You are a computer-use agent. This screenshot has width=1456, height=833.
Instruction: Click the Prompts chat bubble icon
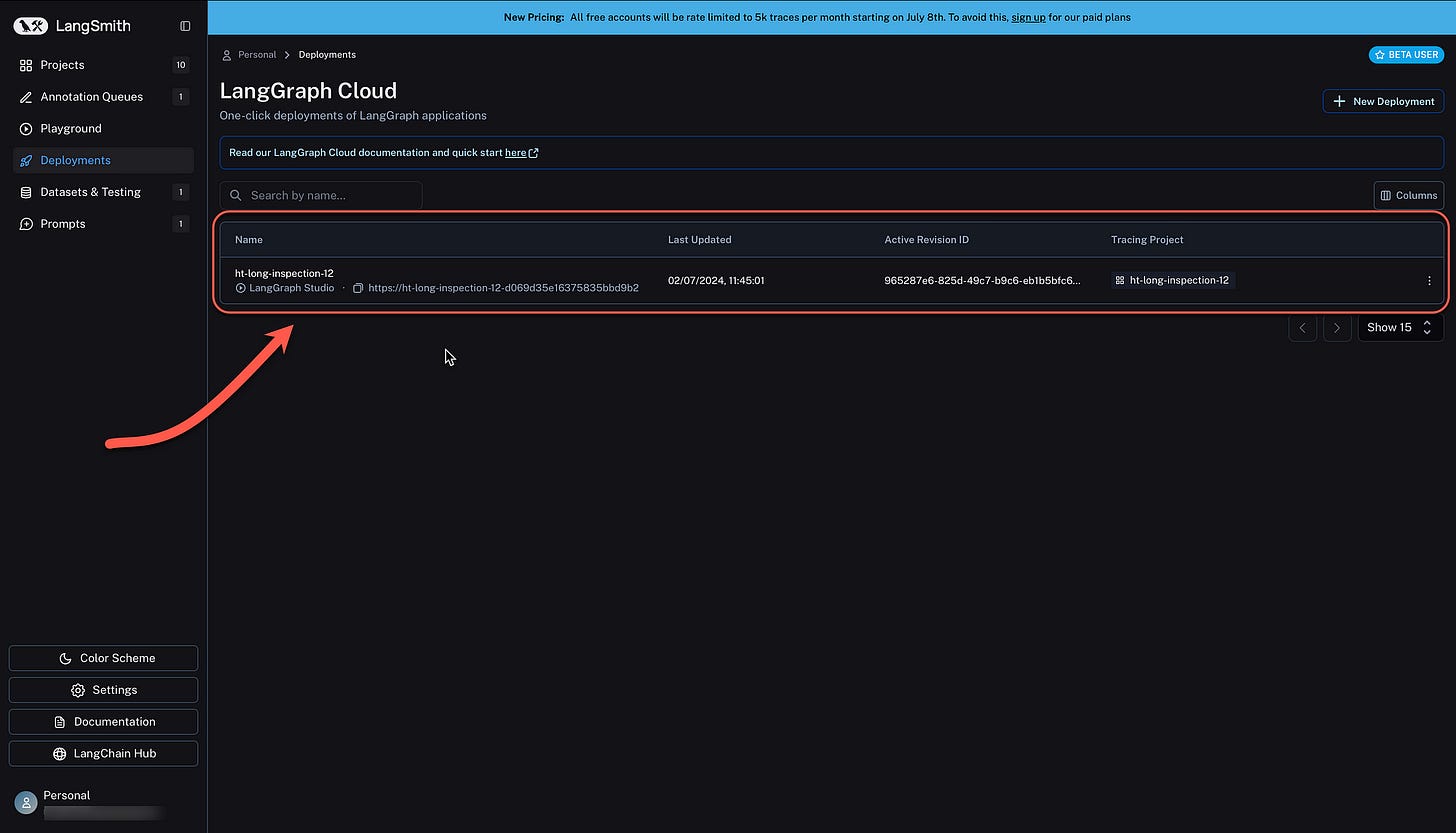pyautogui.click(x=26, y=224)
